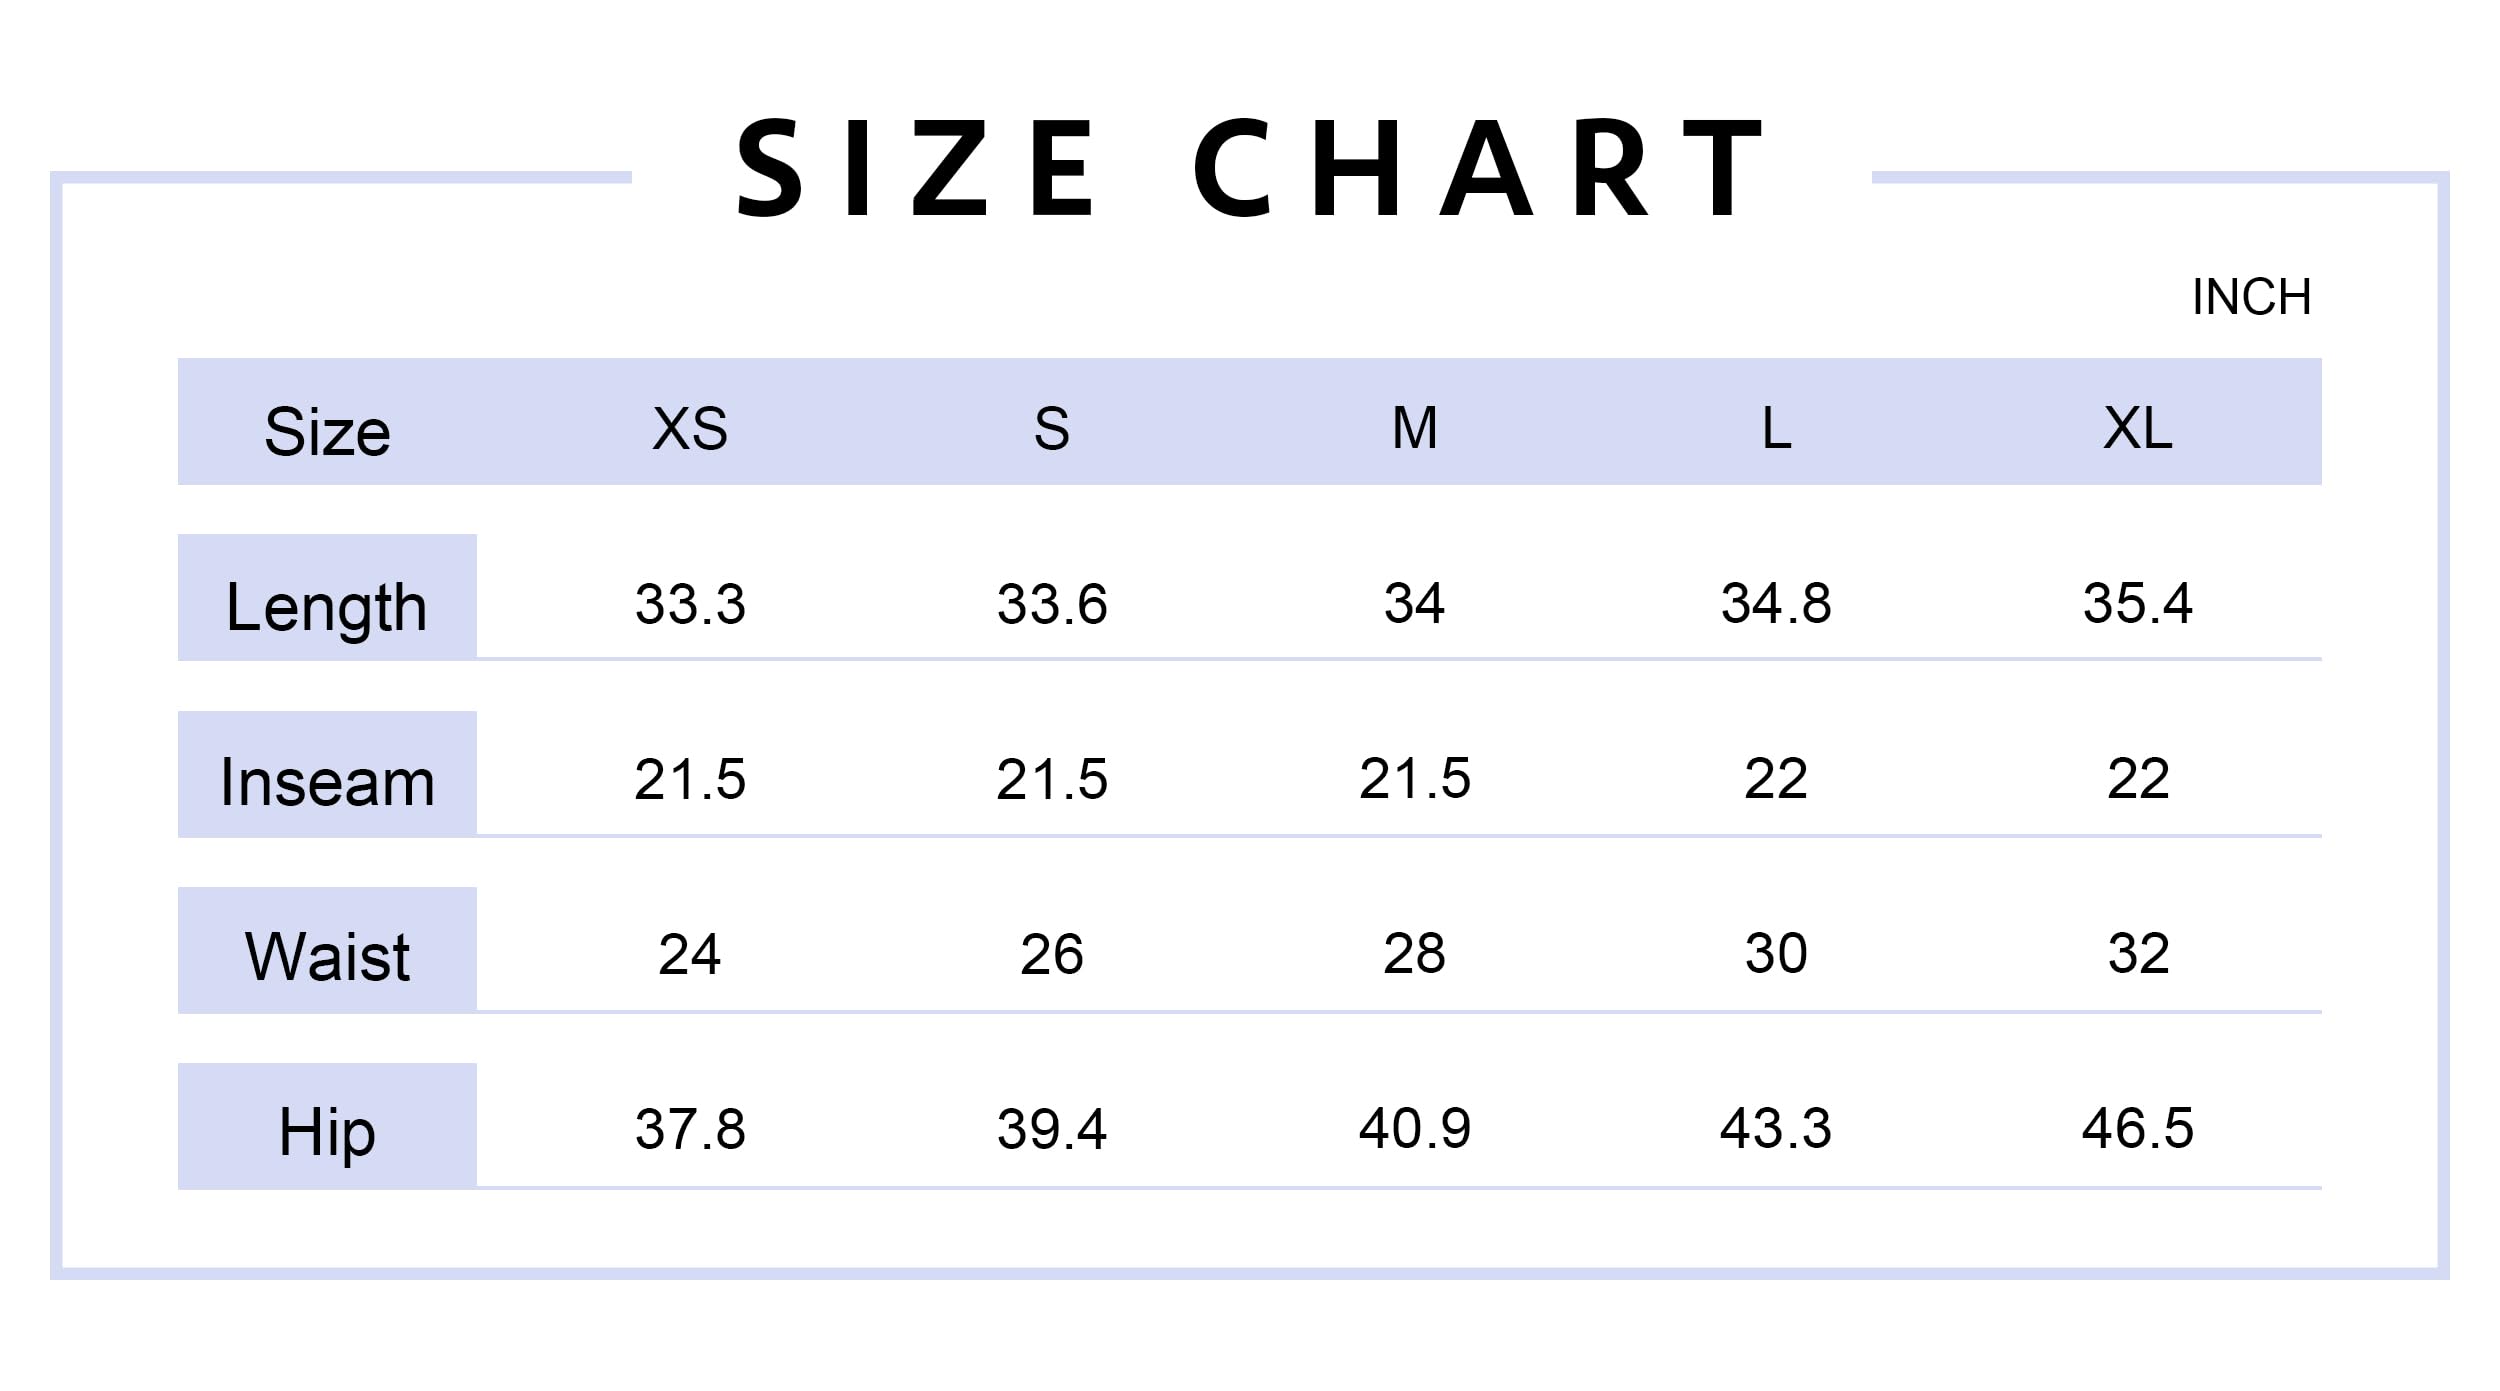The image size is (2500, 1391).
Task: Select the S waist value 26
Action: click(x=1051, y=953)
